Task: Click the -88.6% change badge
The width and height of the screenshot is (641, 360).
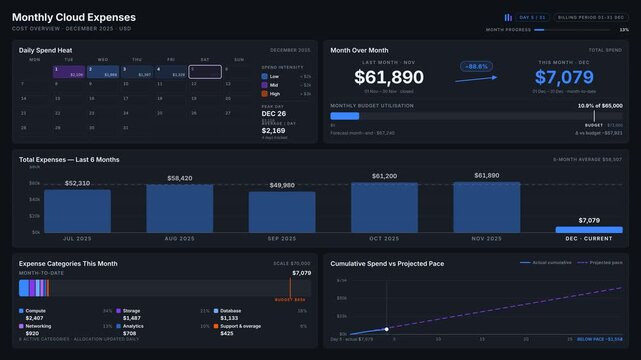Action: coord(476,66)
